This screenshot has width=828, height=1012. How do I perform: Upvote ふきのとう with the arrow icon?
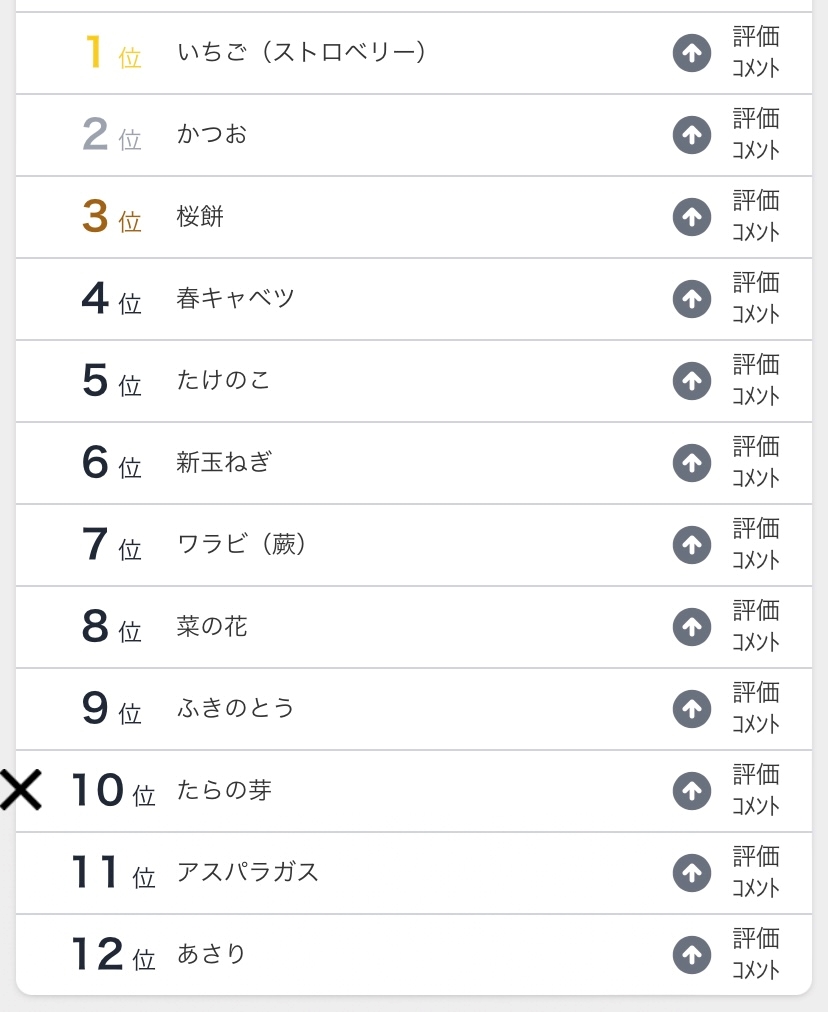click(691, 709)
